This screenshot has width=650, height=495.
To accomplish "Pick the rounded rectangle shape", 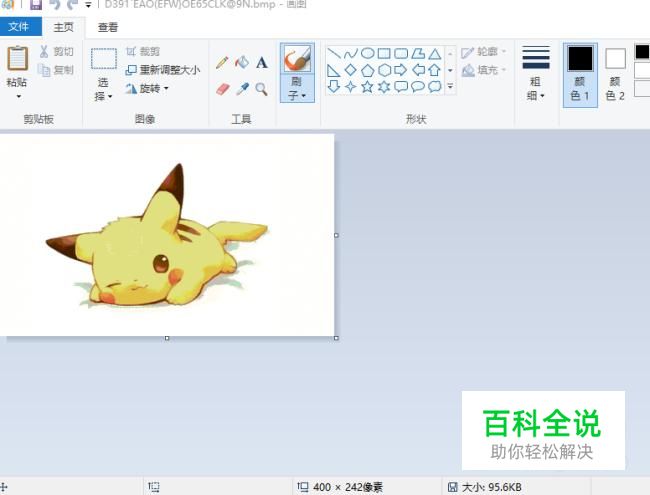I will [401, 53].
